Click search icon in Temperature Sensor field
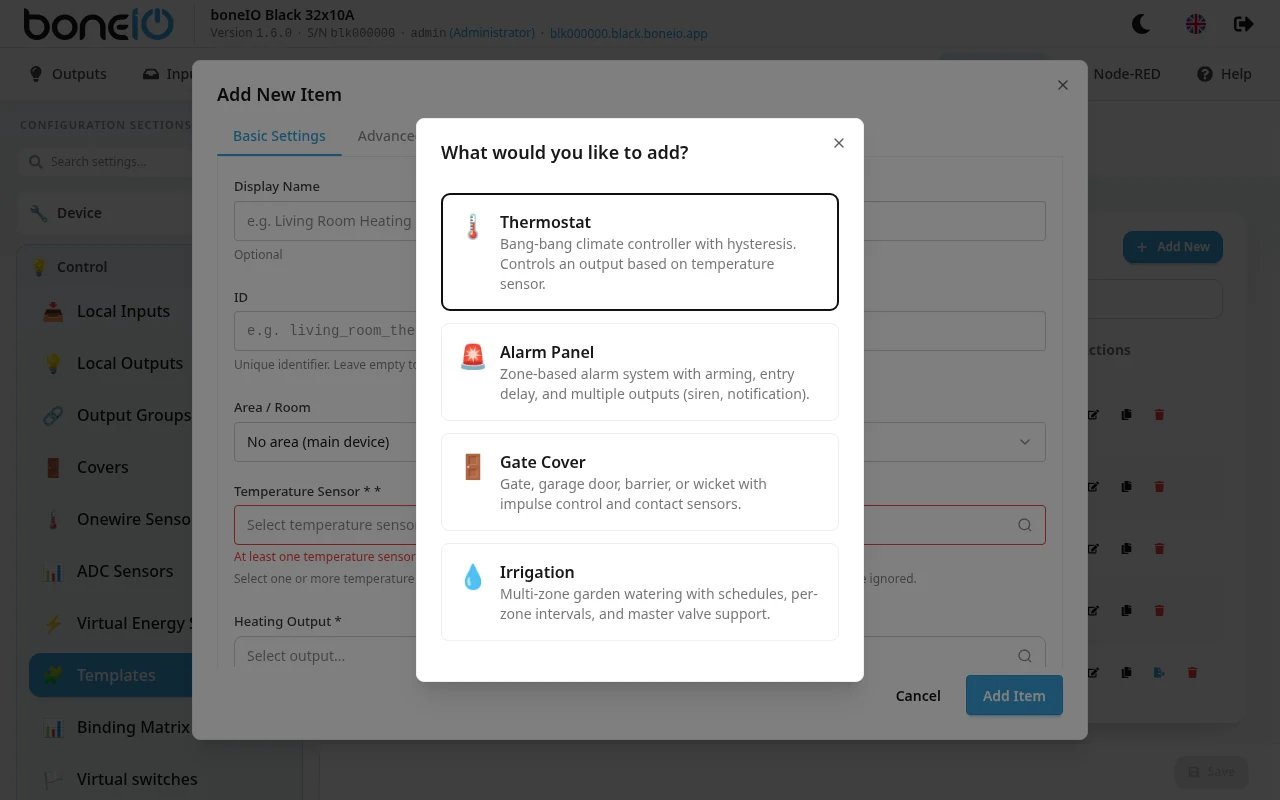 1025,525
